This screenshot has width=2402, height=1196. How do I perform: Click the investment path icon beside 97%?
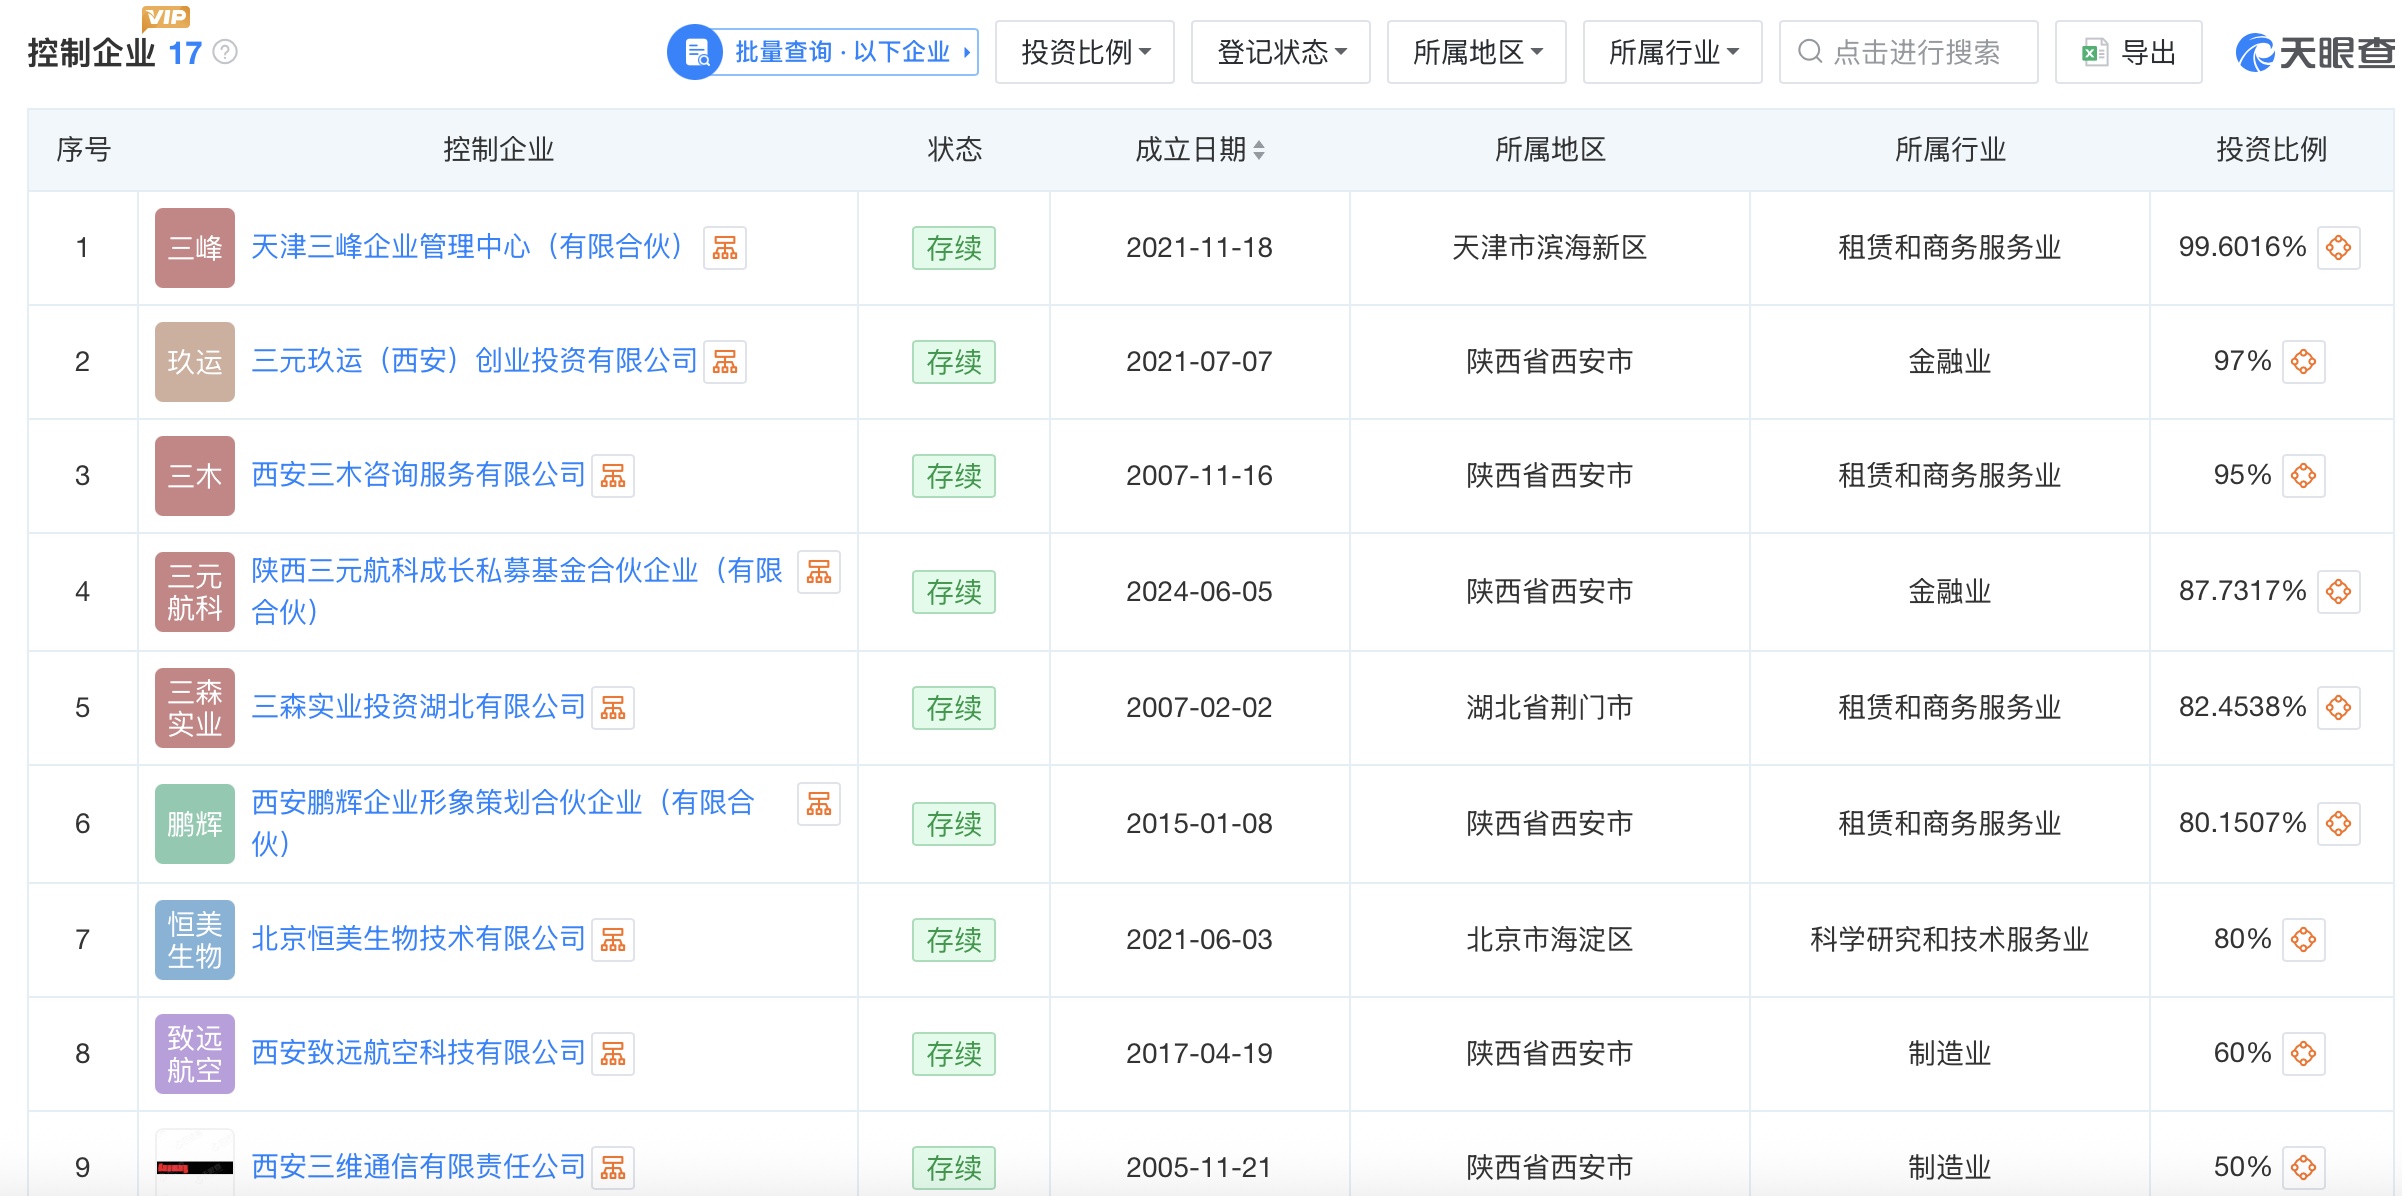[2303, 362]
